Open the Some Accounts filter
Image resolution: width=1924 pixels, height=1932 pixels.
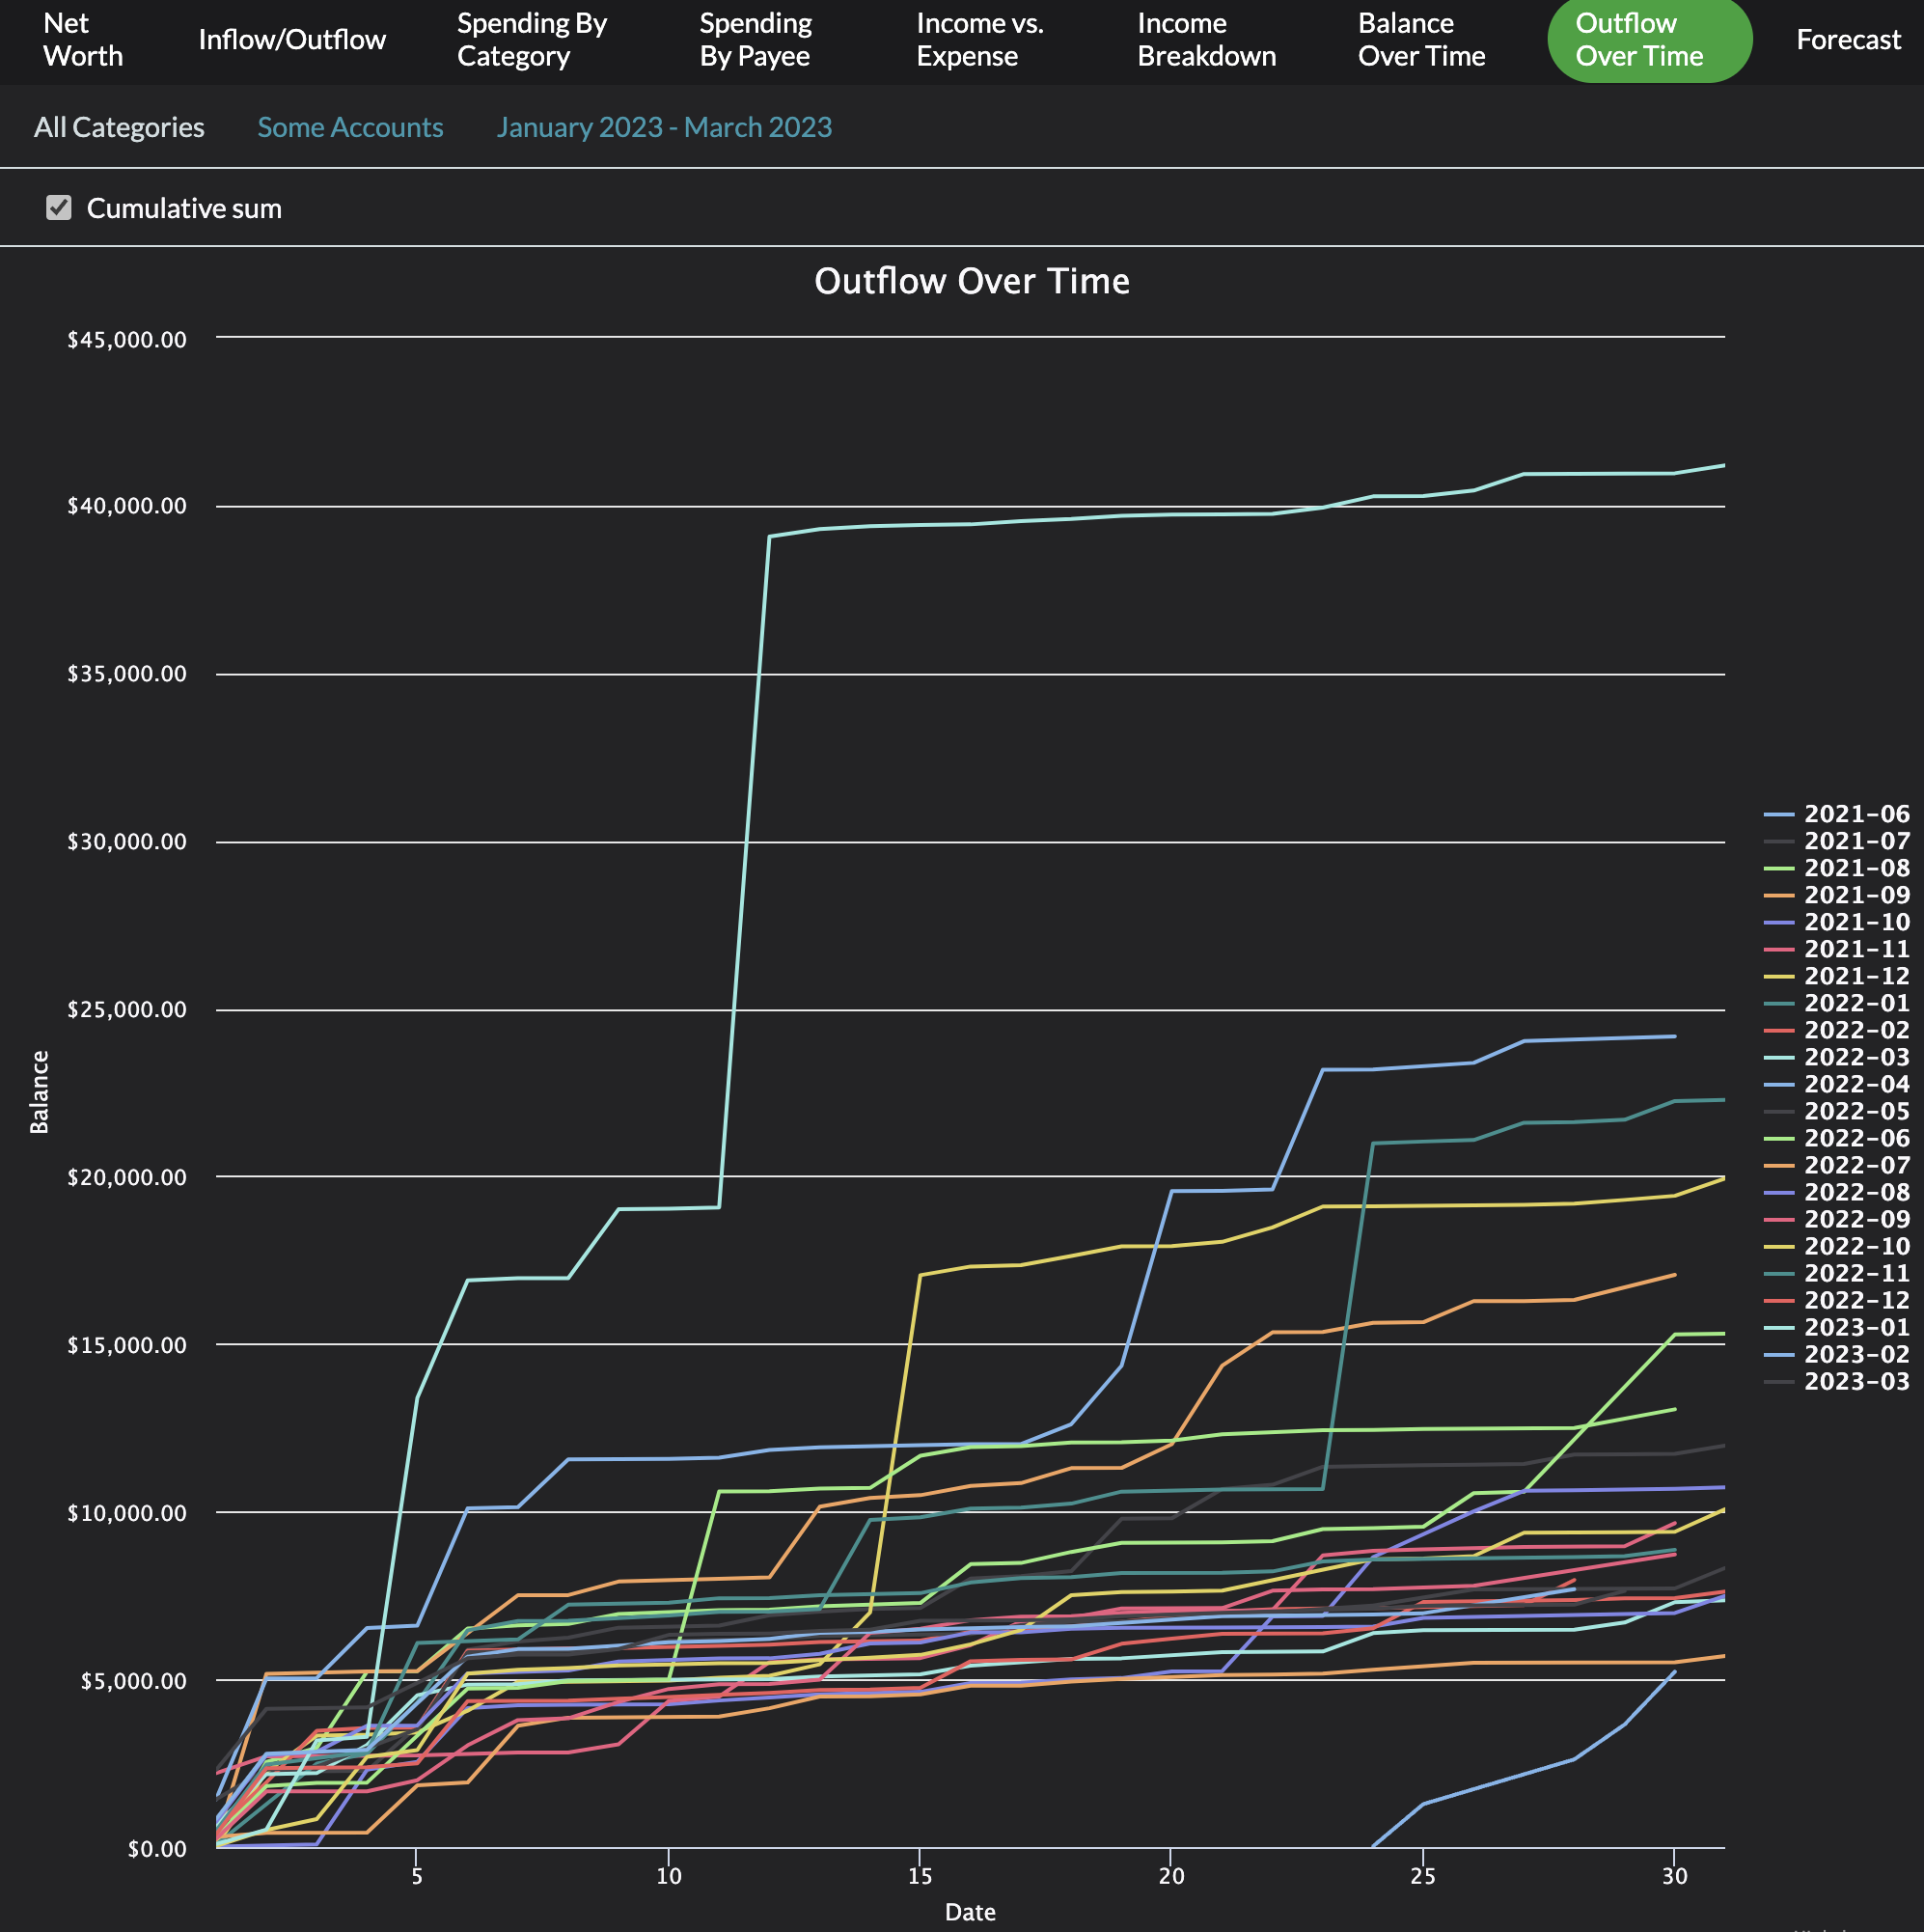coord(350,127)
